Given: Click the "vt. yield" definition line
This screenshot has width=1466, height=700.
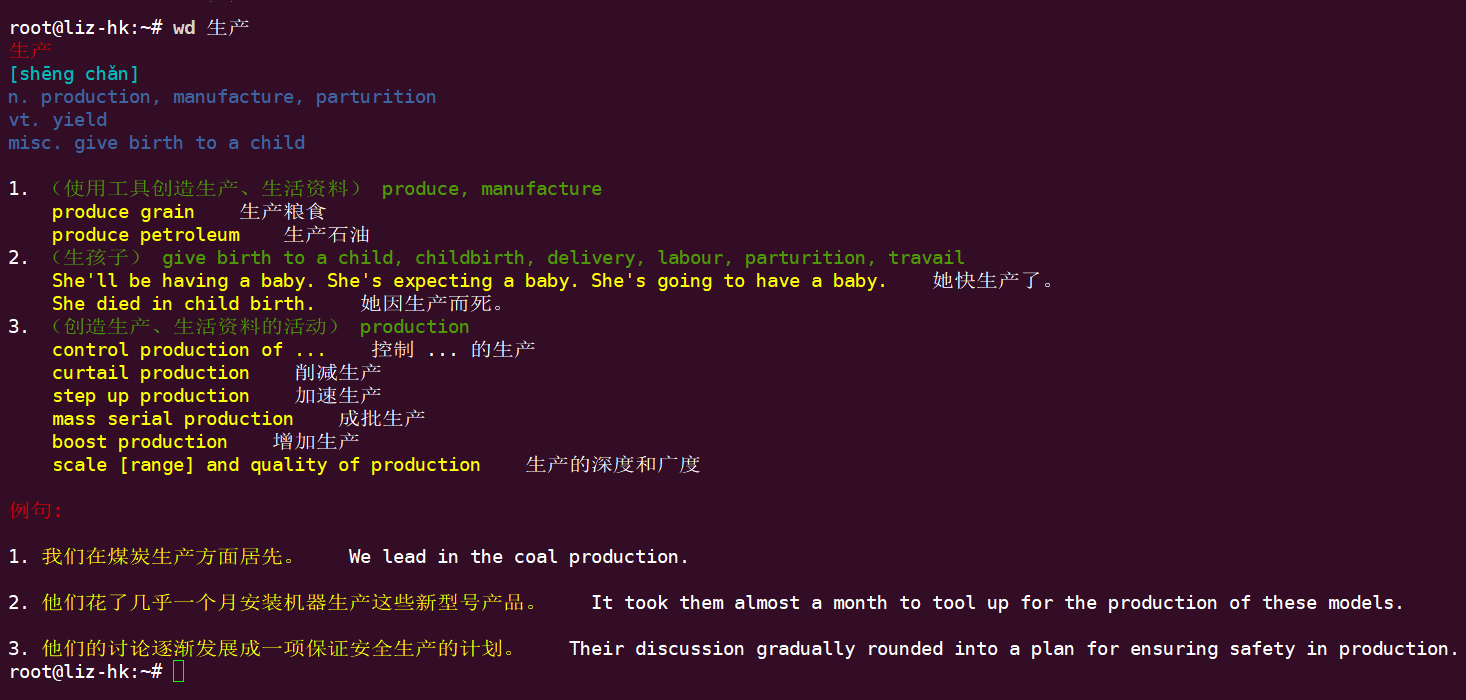Looking at the screenshot, I should click(57, 120).
